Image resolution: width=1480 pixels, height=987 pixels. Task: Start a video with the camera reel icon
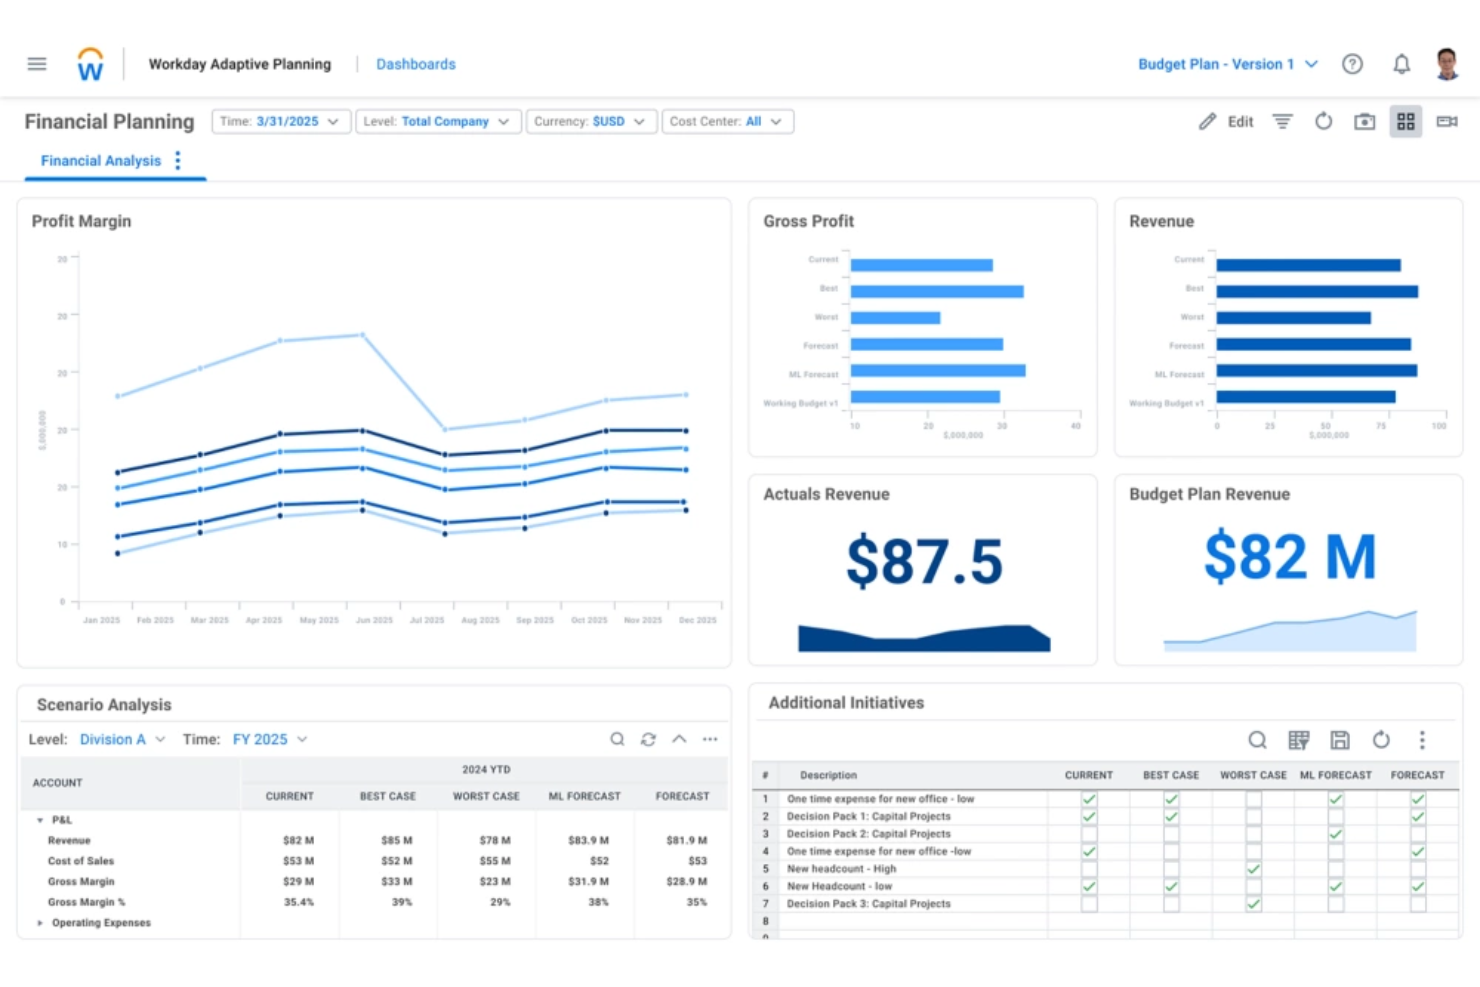tap(1446, 121)
